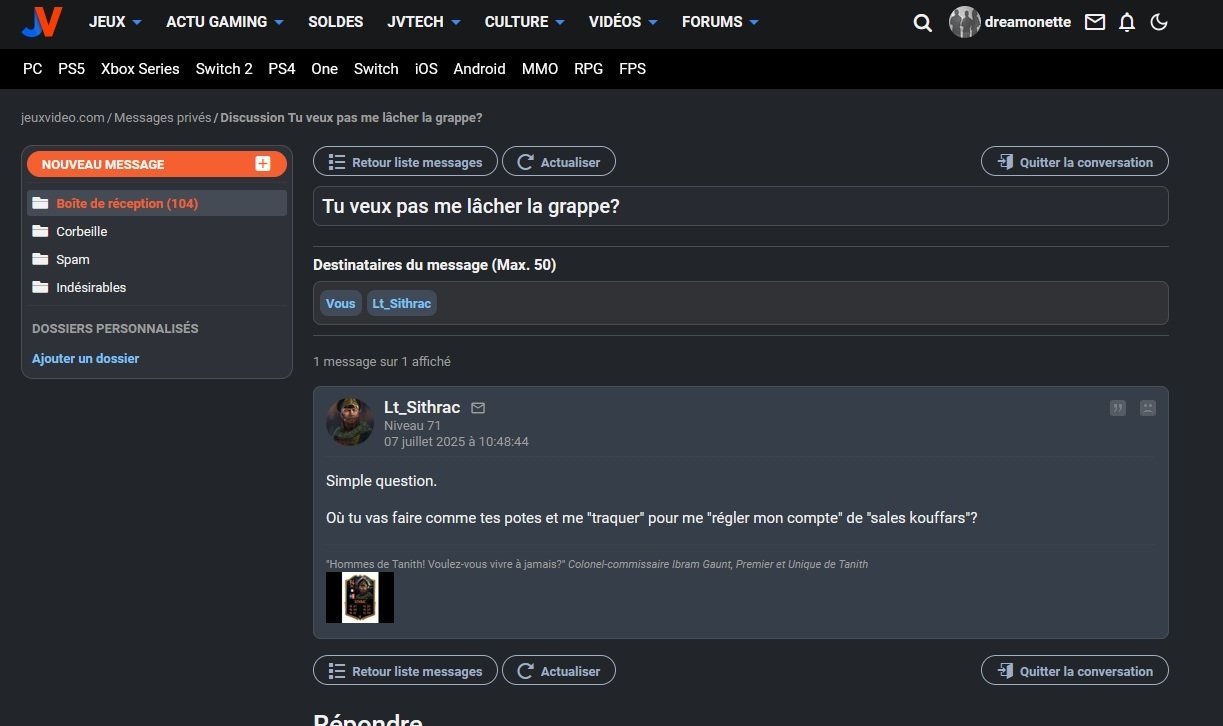Viewport: 1223px width, 726px height.
Task: Click the Lt_Sithrac recipient tag
Action: pyautogui.click(x=402, y=303)
